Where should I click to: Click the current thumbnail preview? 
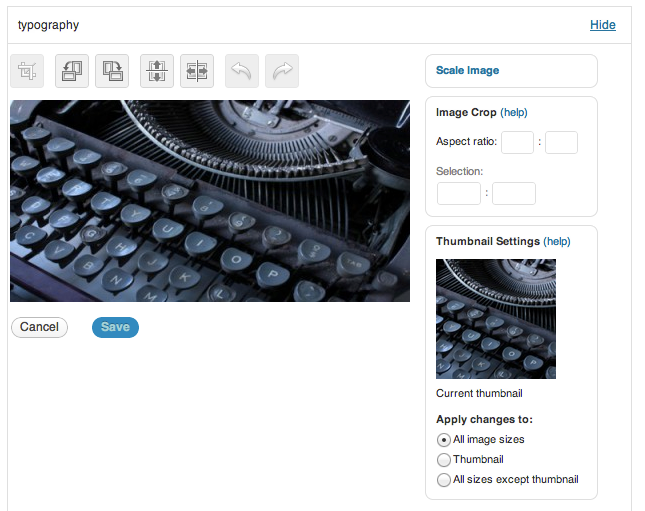pyautogui.click(x=496, y=319)
